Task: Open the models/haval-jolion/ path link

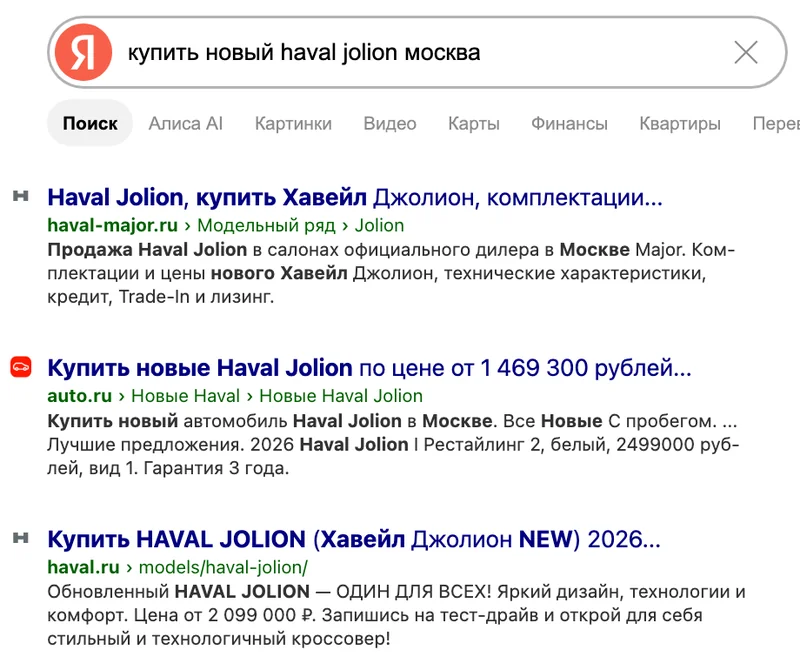Action: [x=223, y=567]
